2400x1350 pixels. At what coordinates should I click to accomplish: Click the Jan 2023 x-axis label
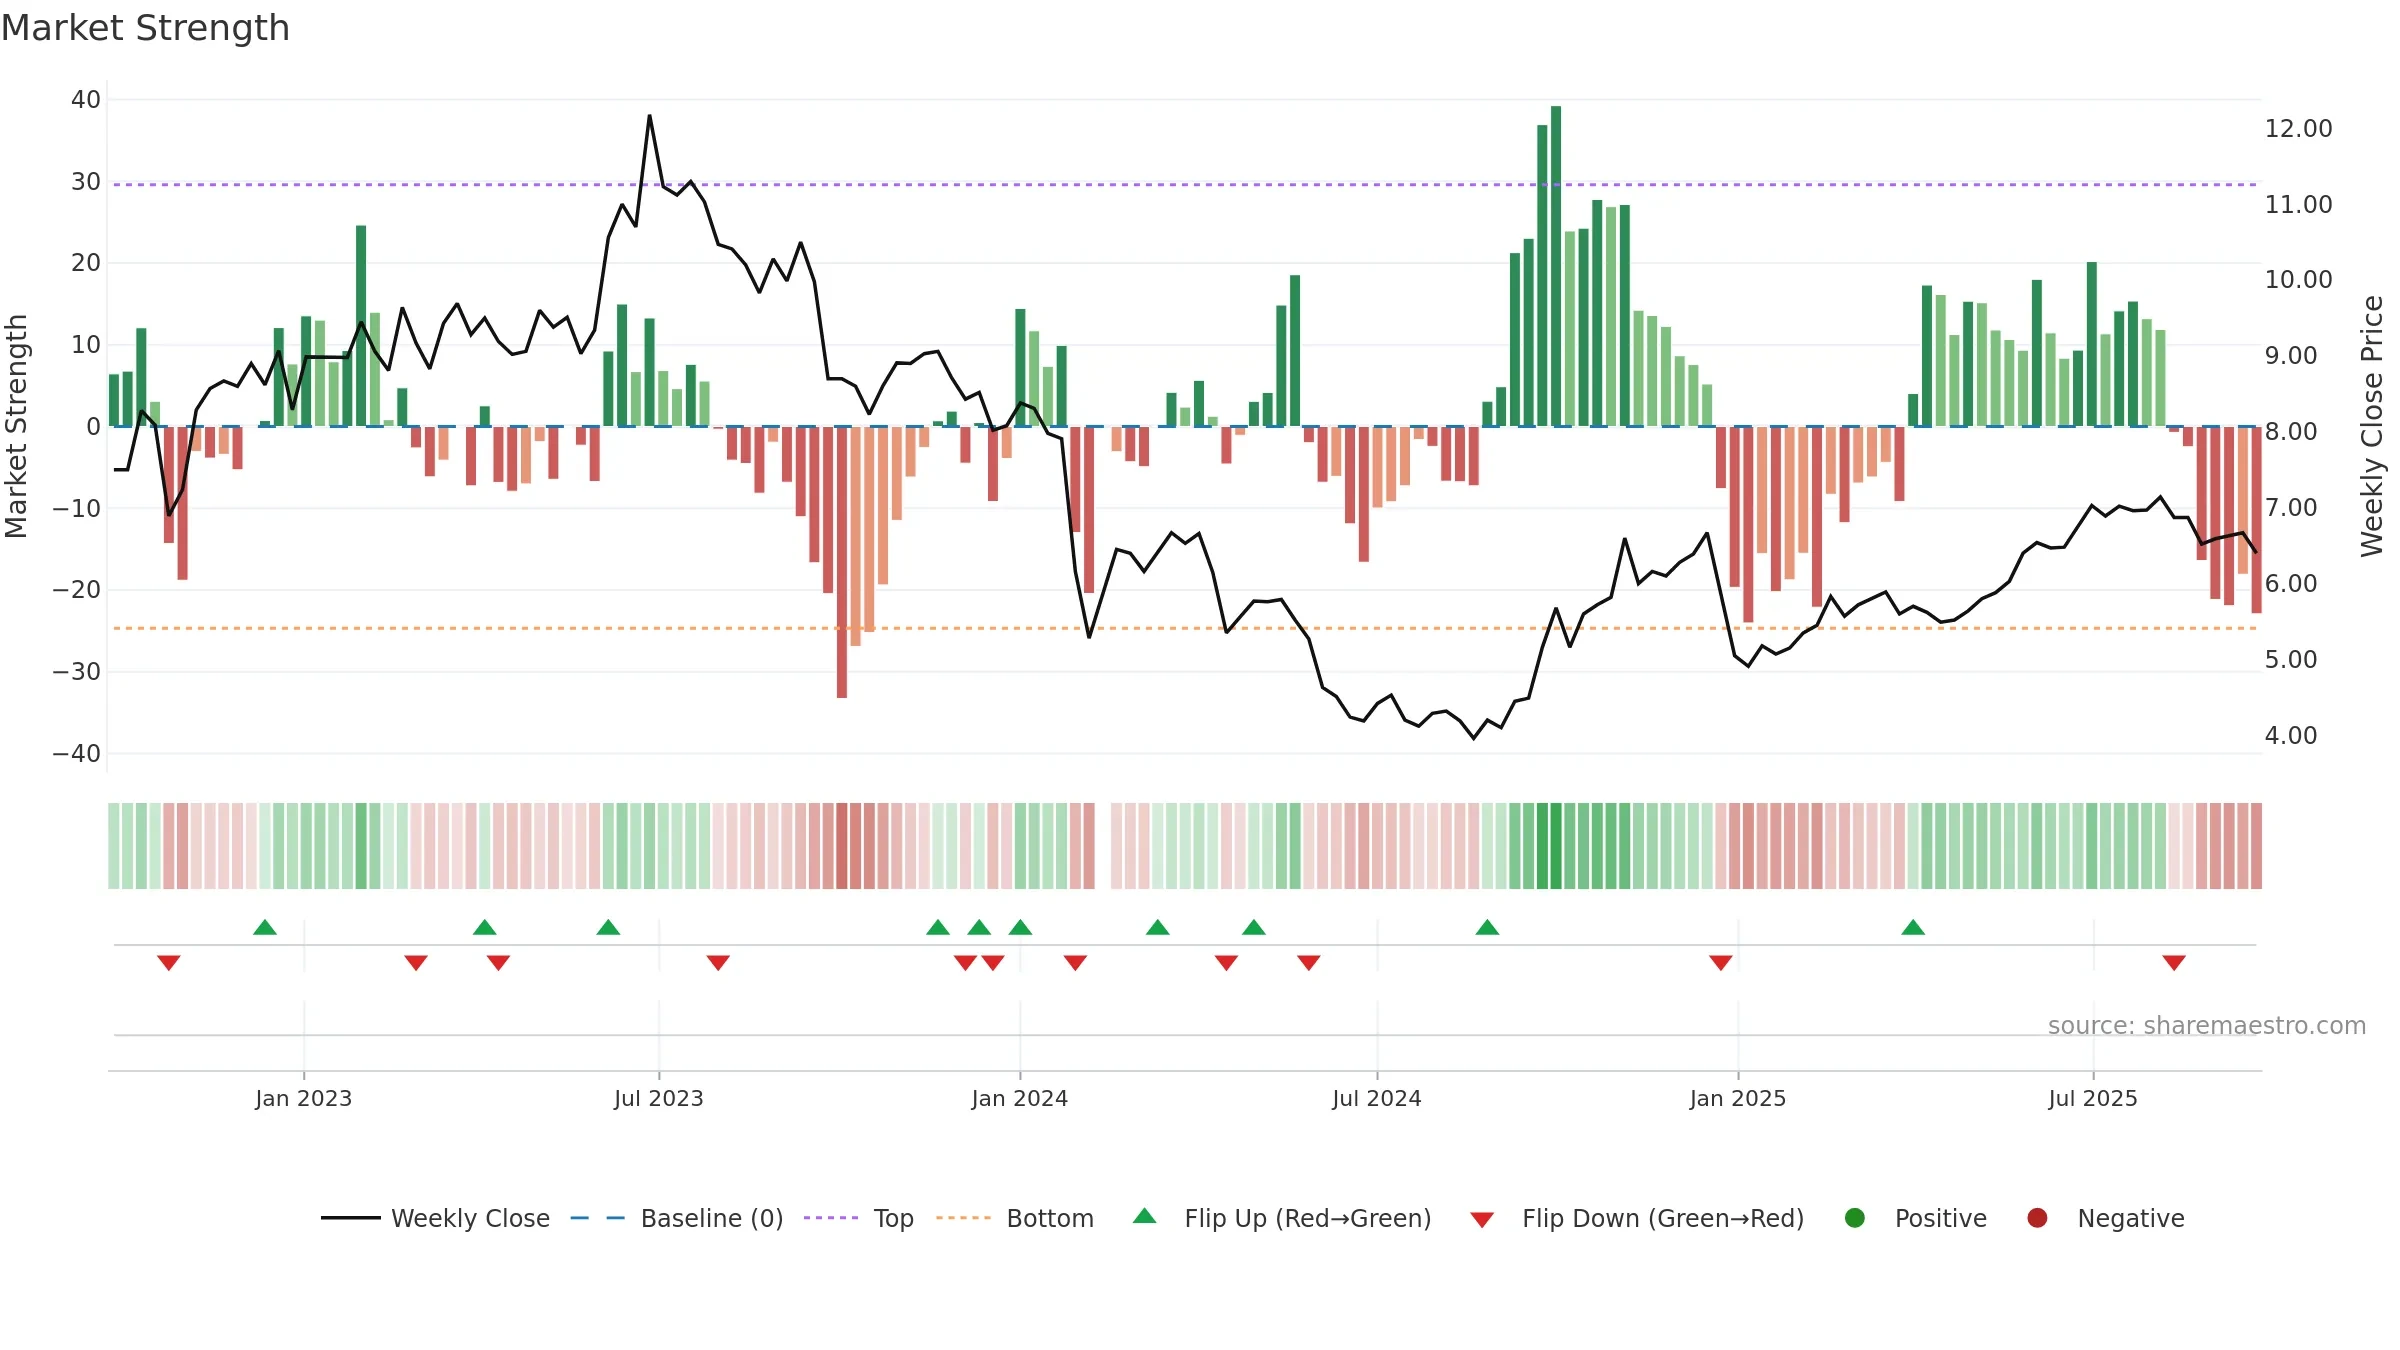[304, 1099]
